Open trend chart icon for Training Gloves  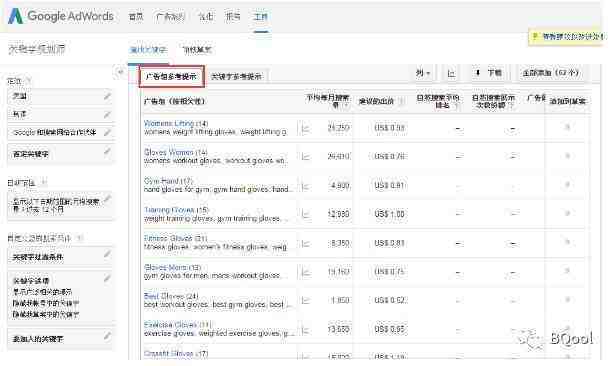click(306, 214)
